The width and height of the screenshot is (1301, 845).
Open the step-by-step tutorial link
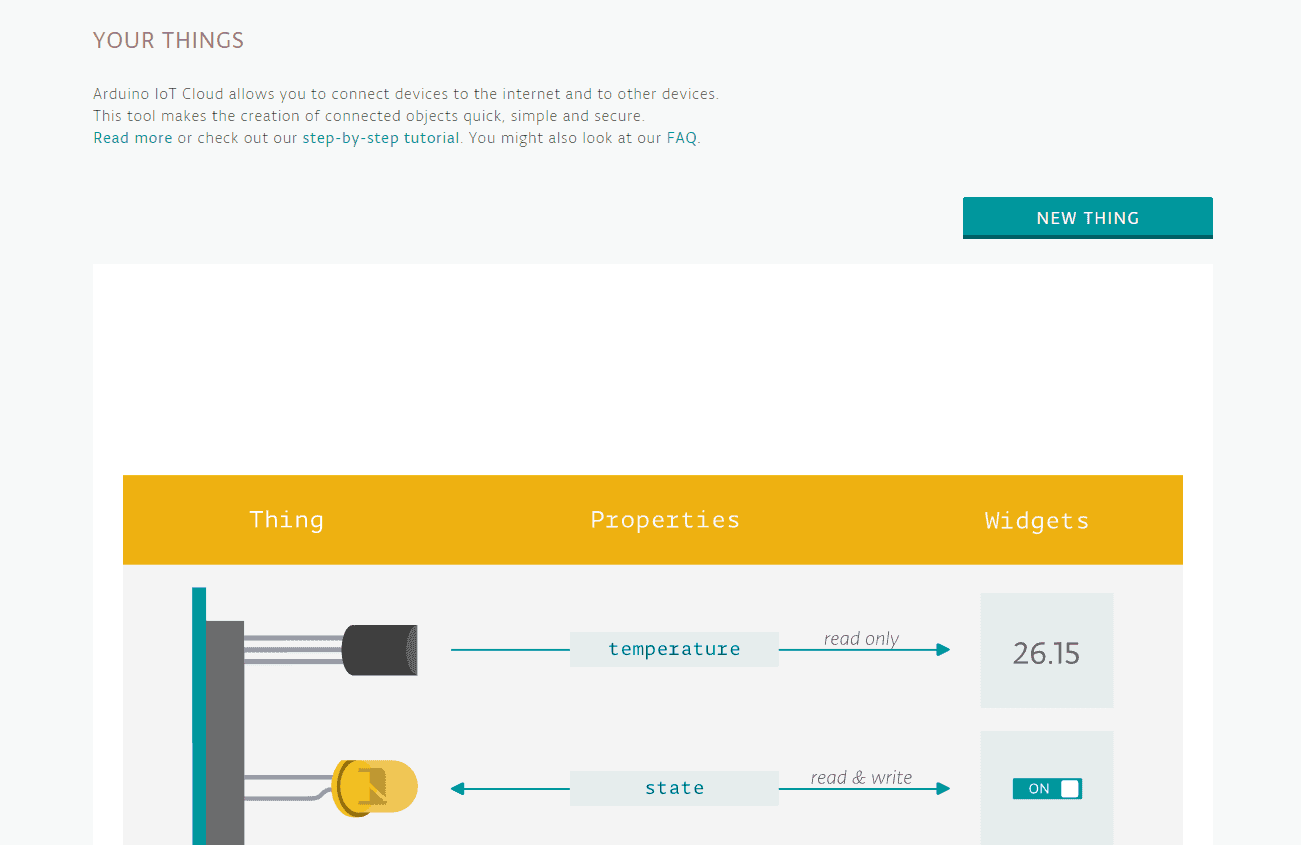coord(381,138)
